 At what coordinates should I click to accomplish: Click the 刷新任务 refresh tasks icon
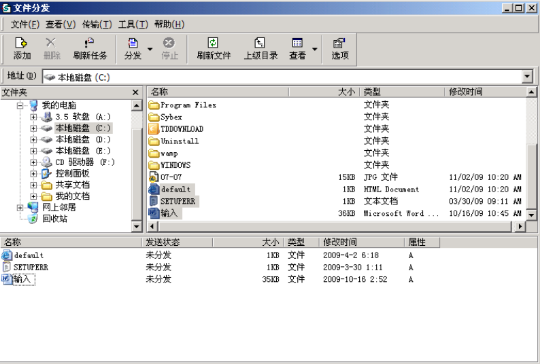coord(90,43)
